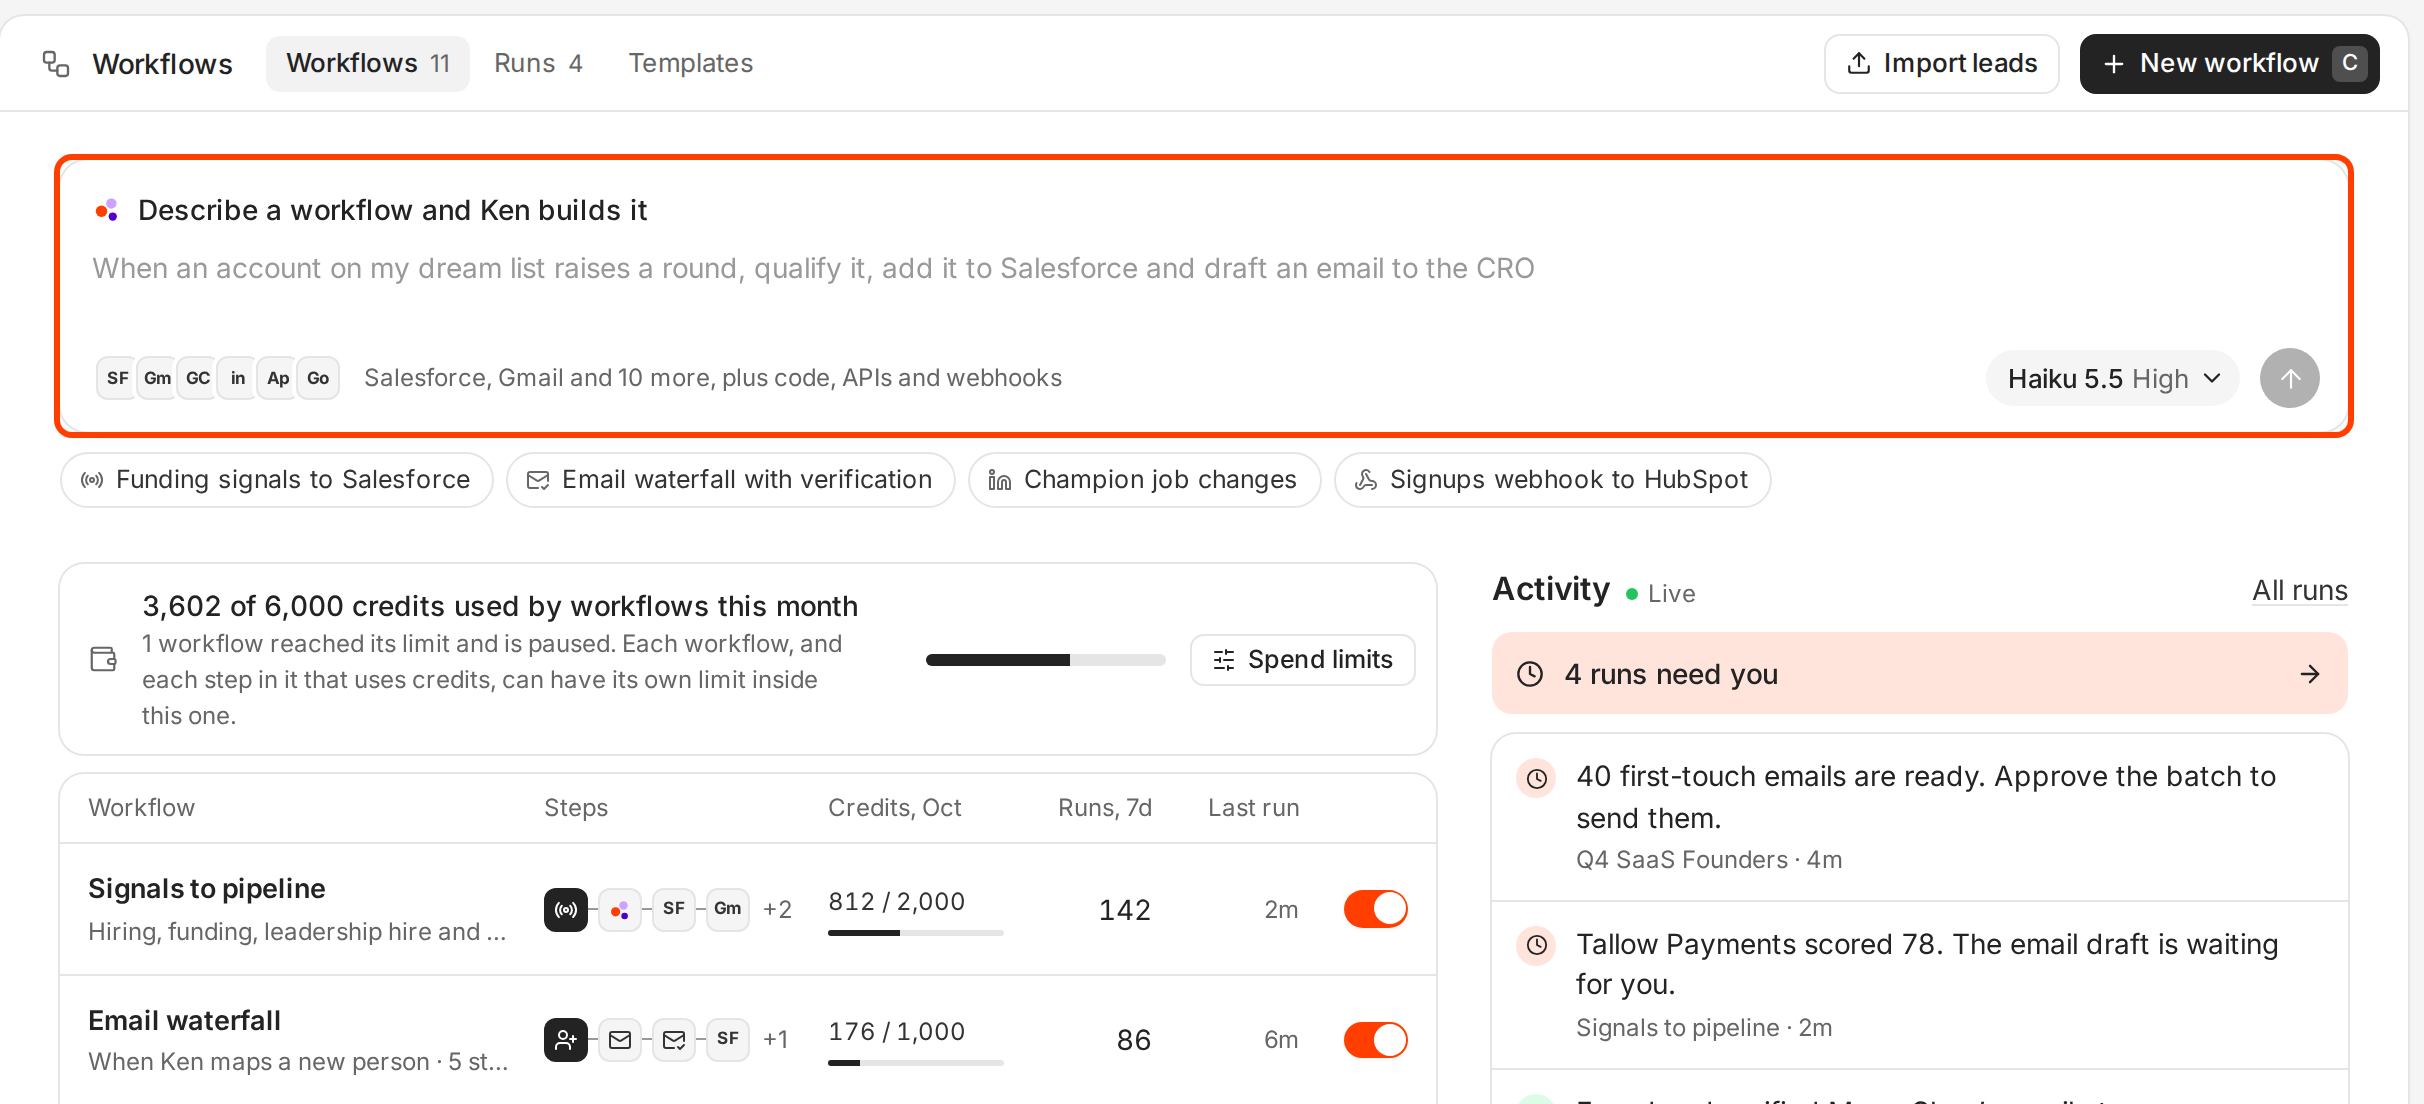Screen dimensions: 2424x1104
Task: Open the 4 runs need you banner
Action: [1919, 673]
